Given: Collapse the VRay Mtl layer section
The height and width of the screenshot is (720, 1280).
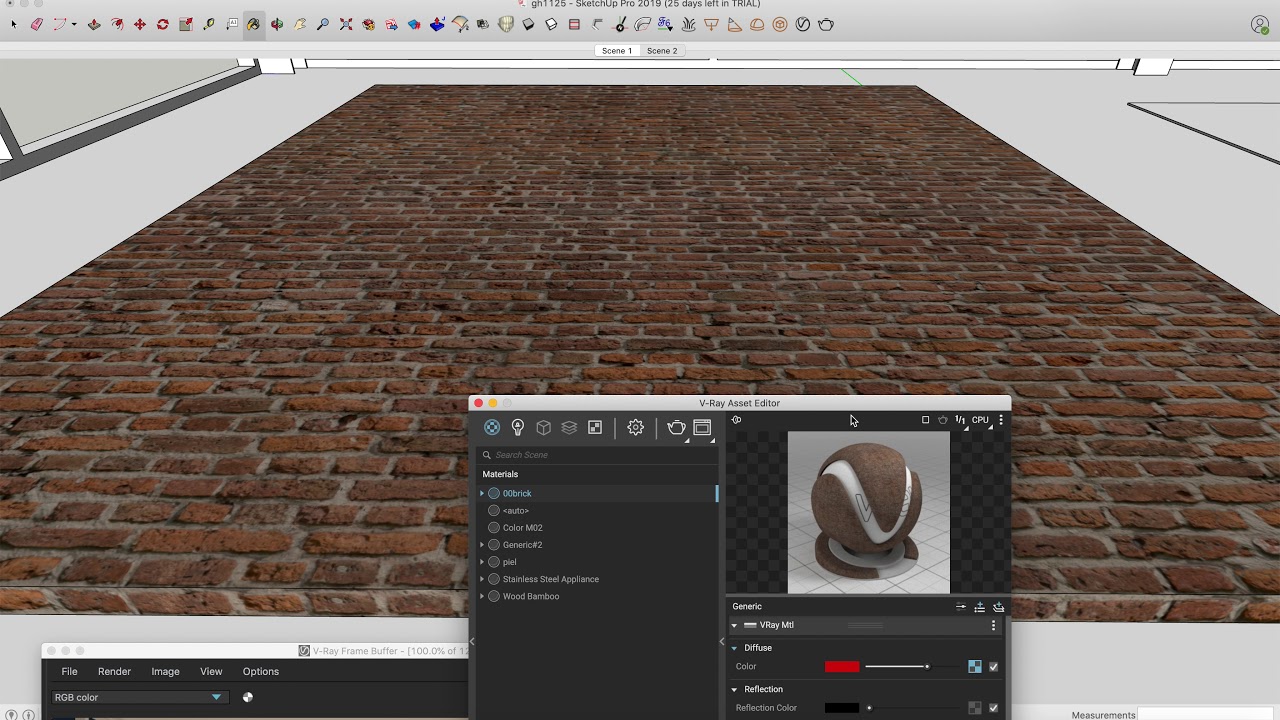Looking at the screenshot, I should tap(734, 626).
